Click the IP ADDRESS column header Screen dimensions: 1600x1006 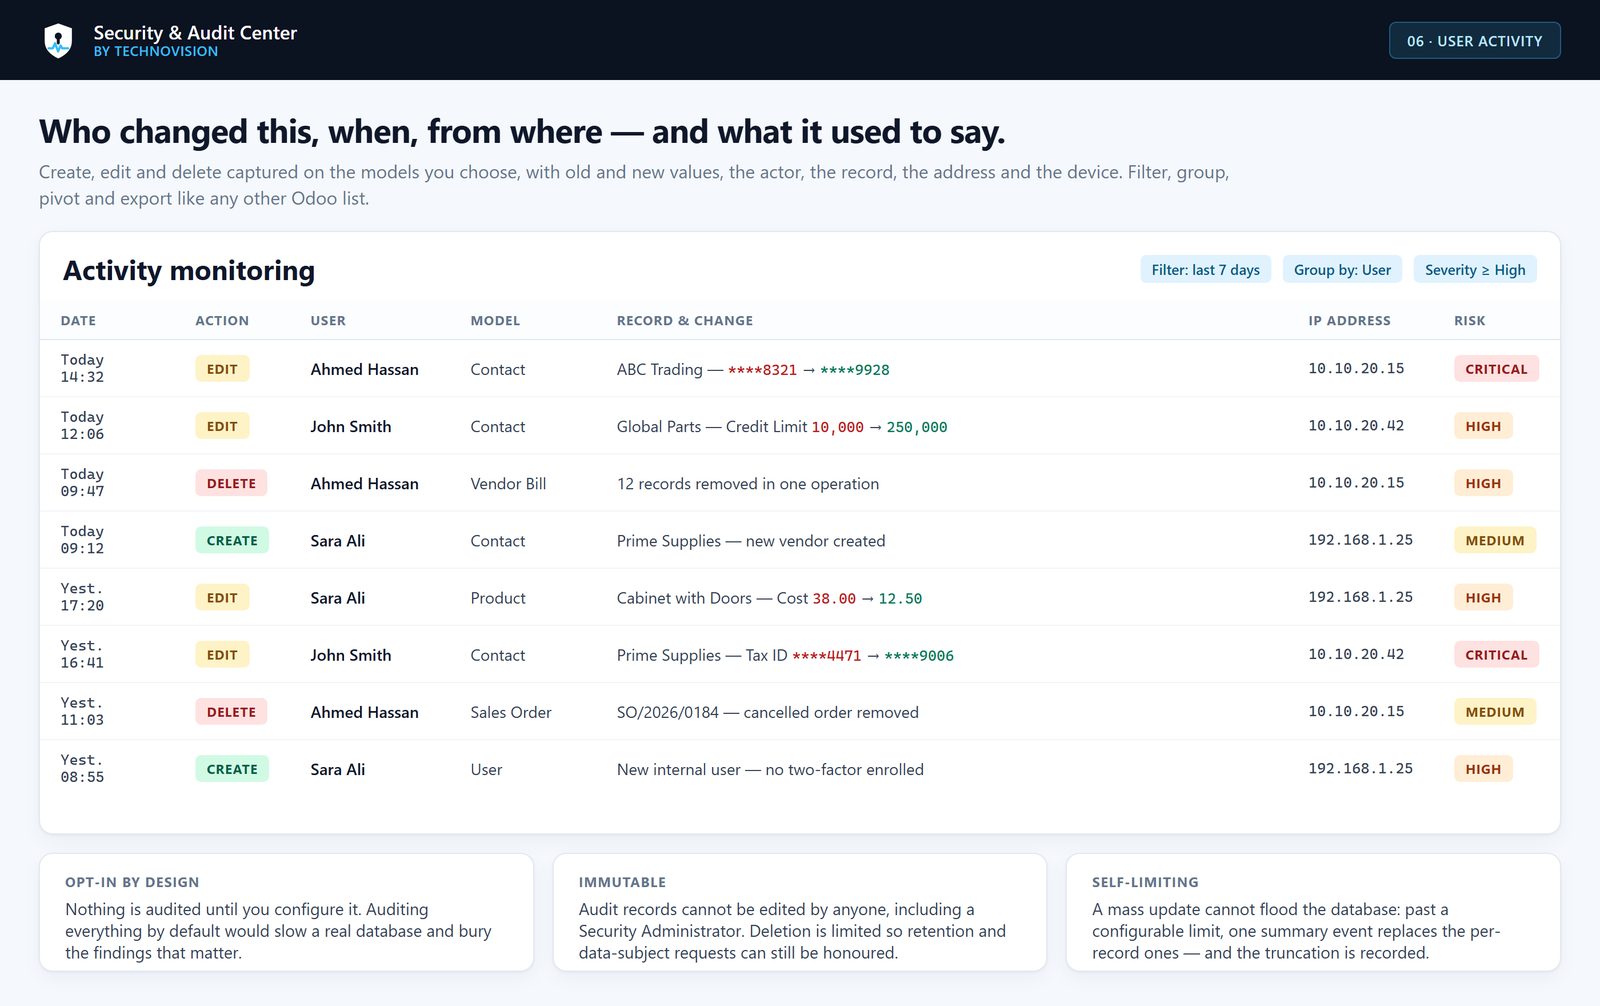coord(1349,321)
